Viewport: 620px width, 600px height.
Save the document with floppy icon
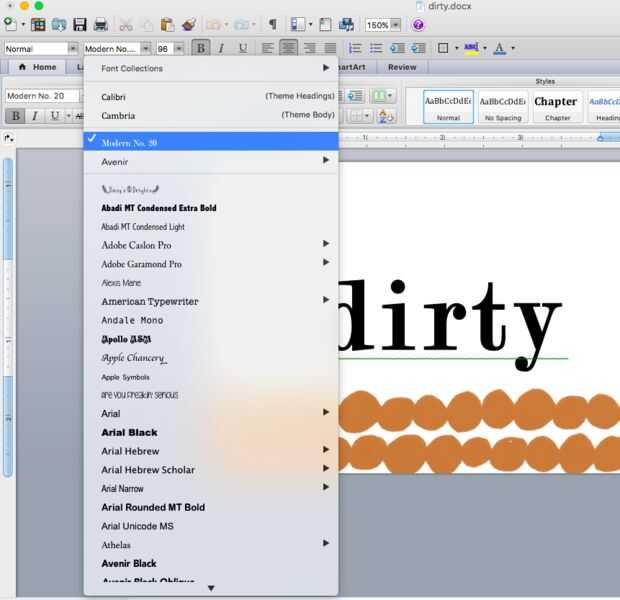click(79, 25)
